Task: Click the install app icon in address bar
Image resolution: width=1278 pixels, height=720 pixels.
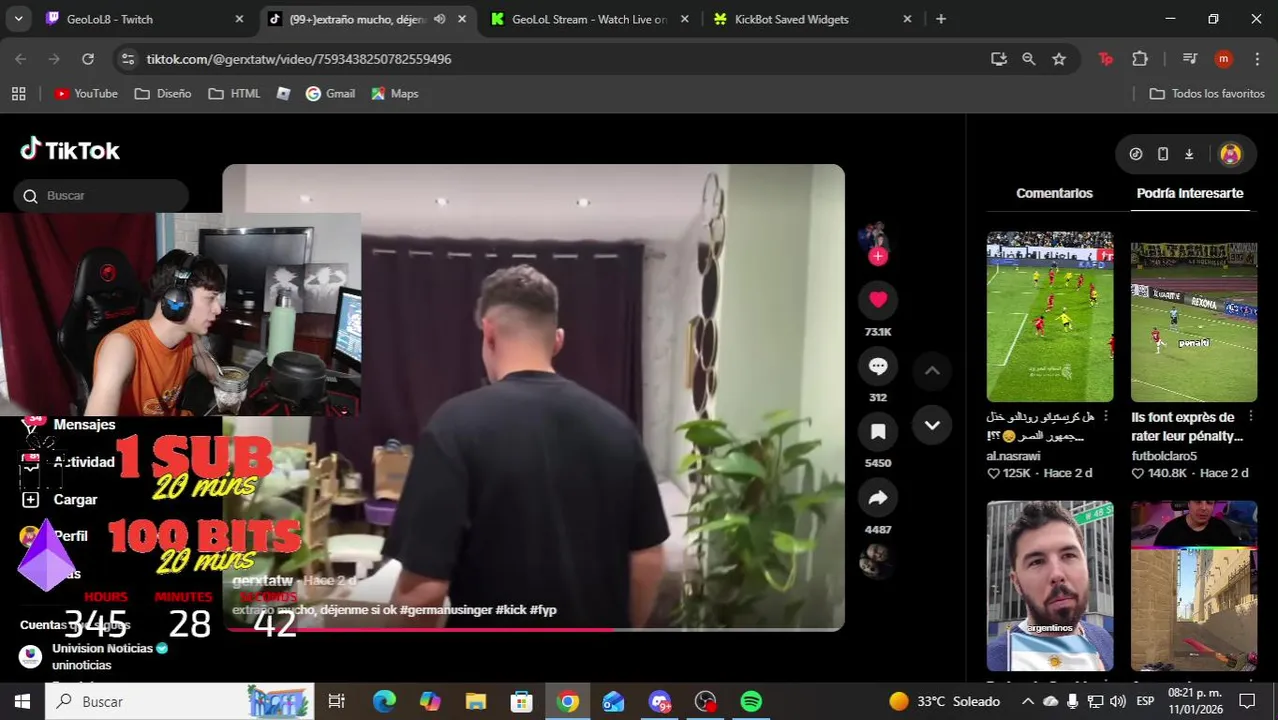Action: point(998,59)
